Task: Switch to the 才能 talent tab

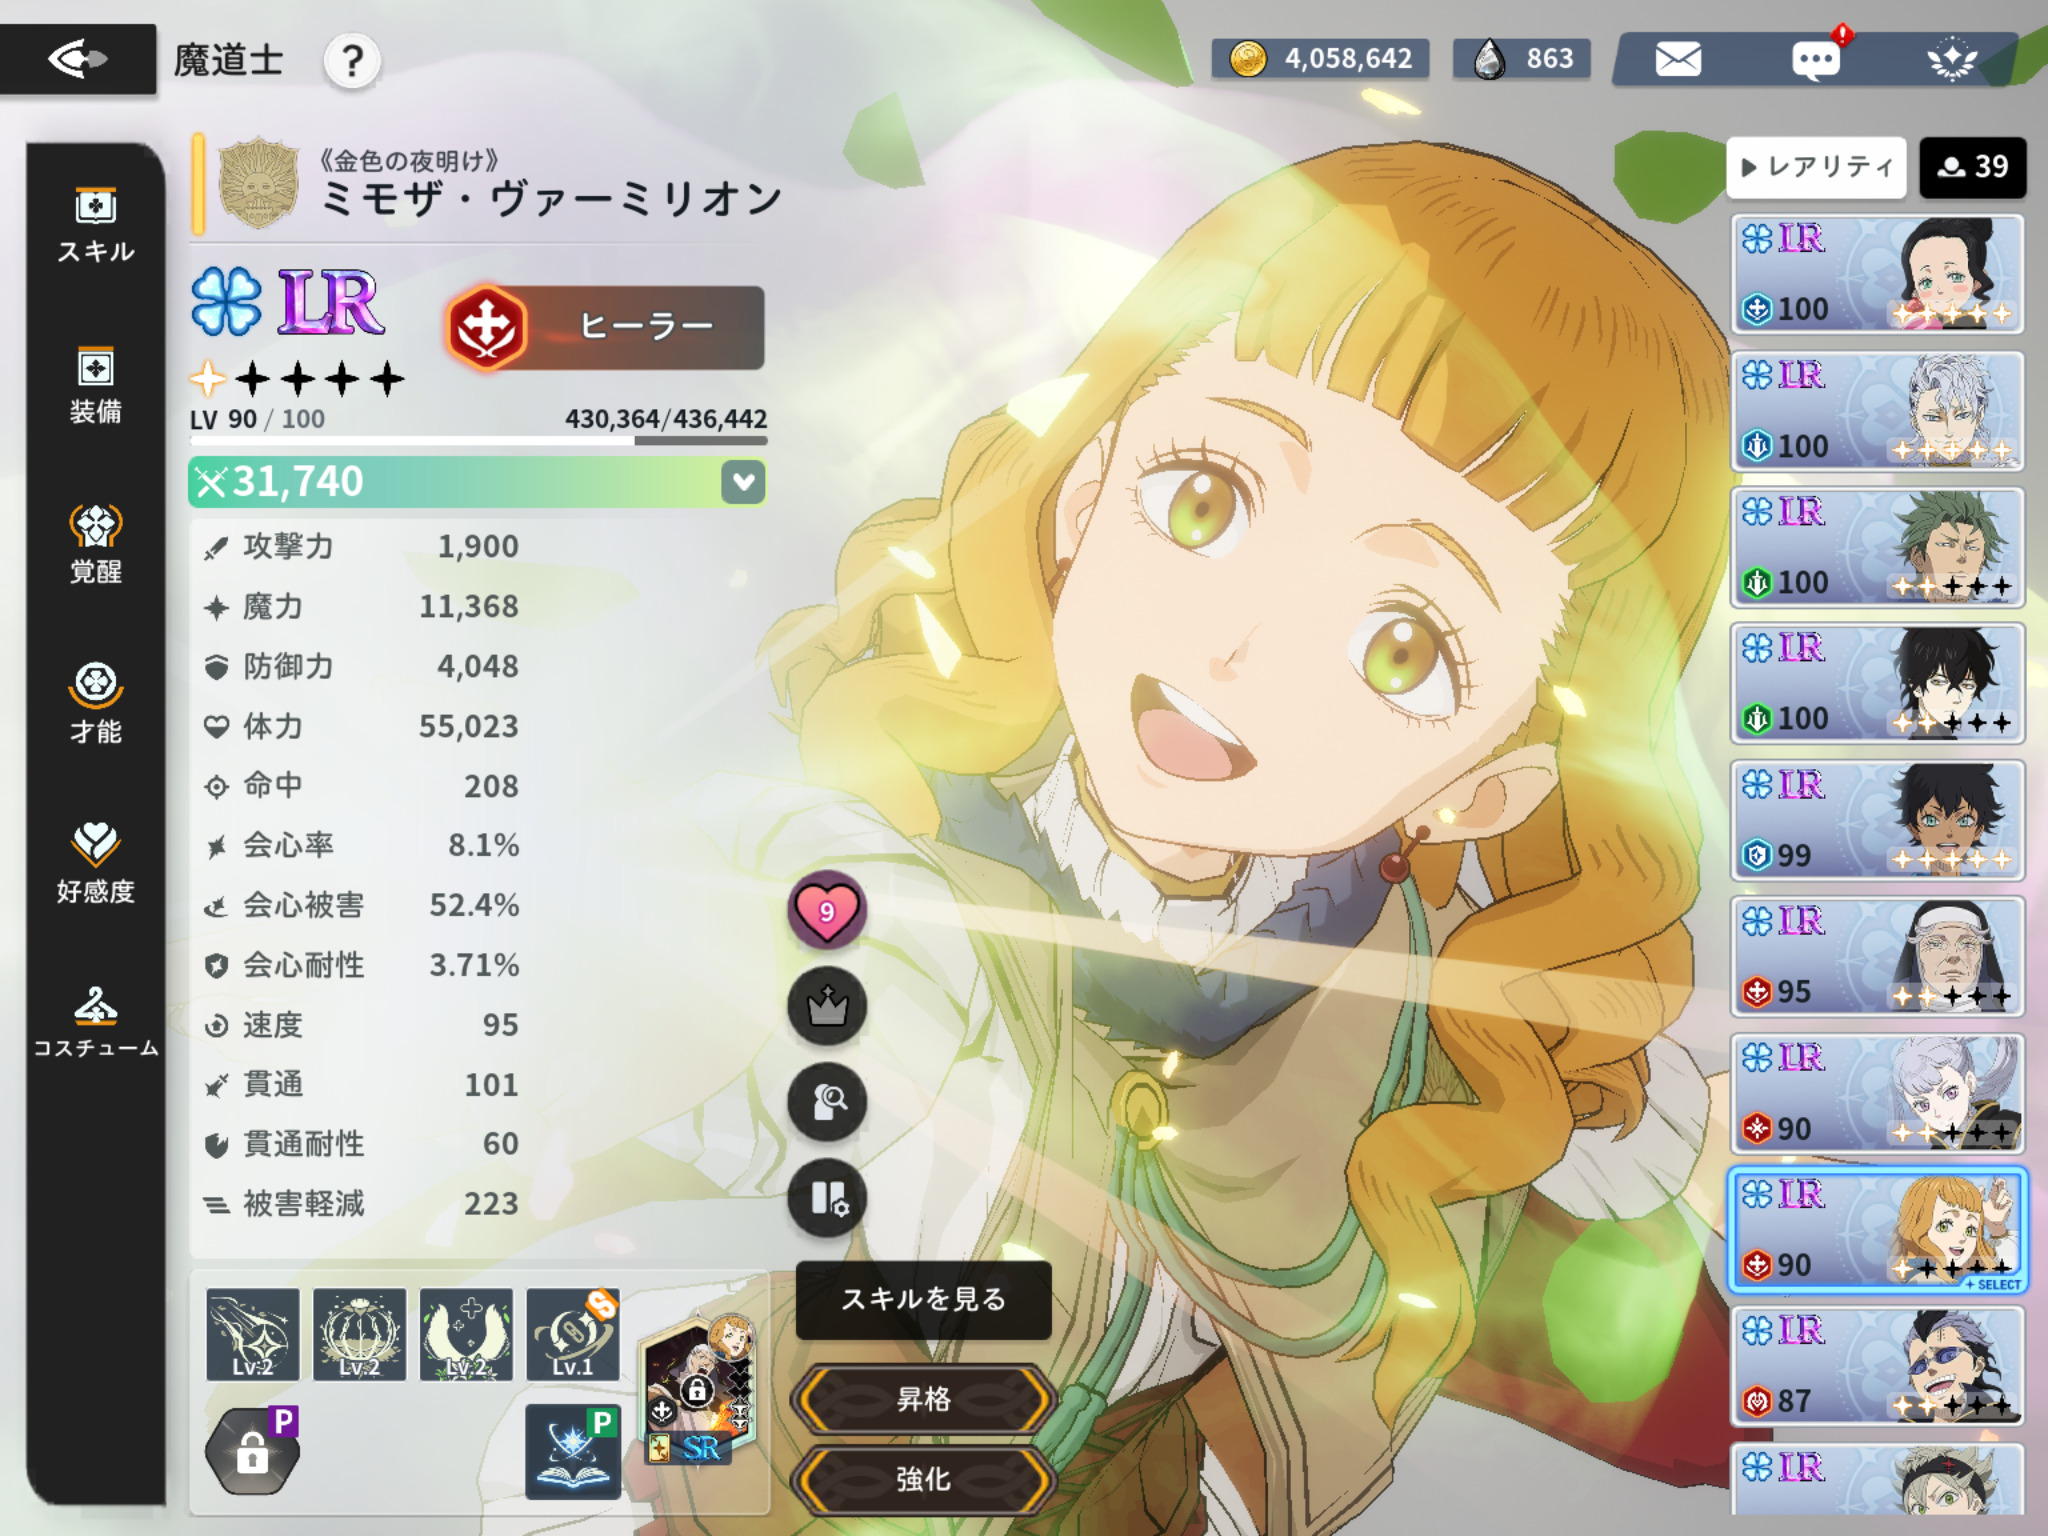Action: [x=96, y=704]
